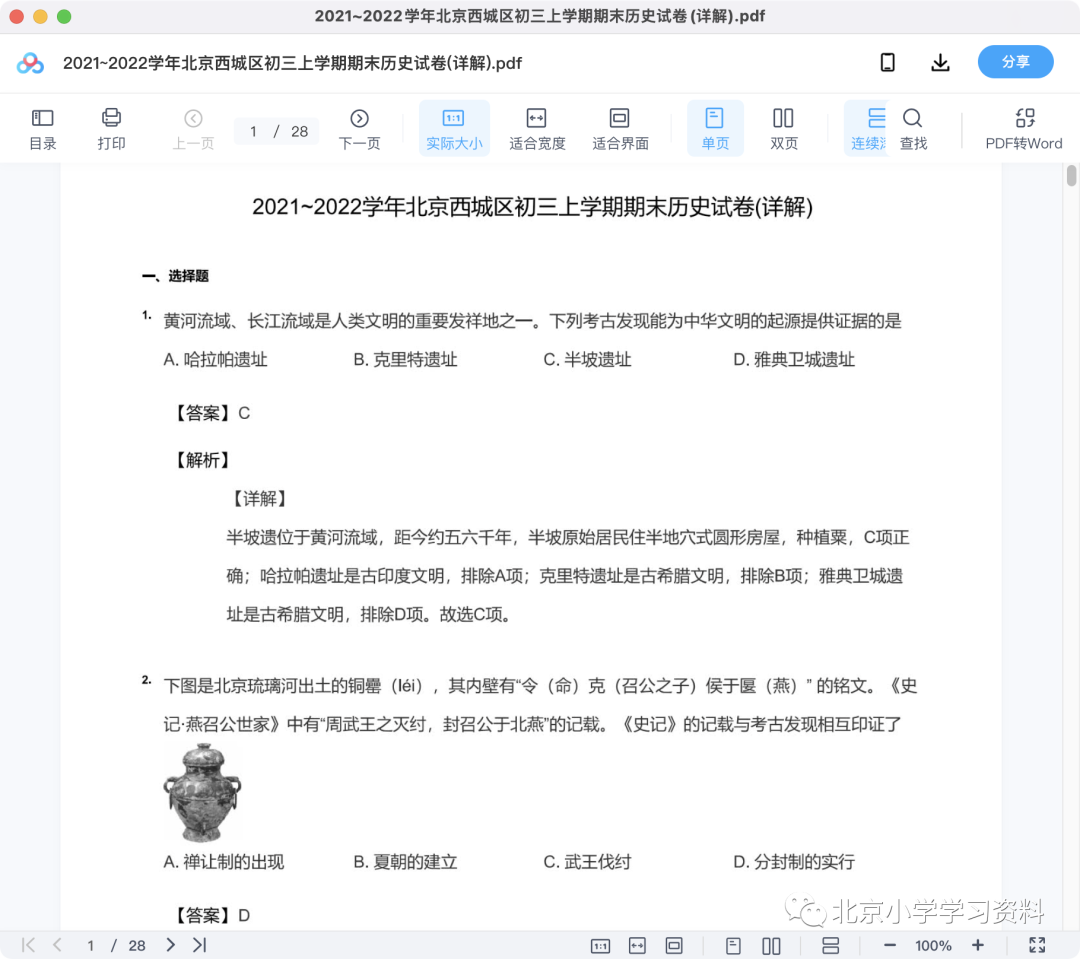This screenshot has height=959, width=1080.
Task: Switch to 单页 single page mode
Action: tap(715, 129)
